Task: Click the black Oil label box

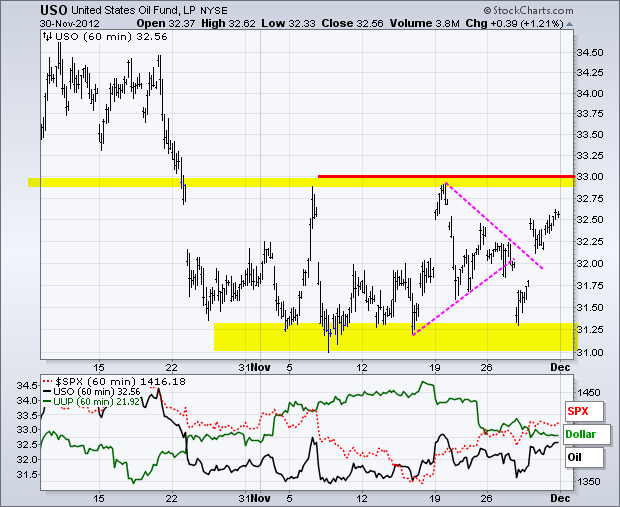Action: pyautogui.click(x=584, y=457)
